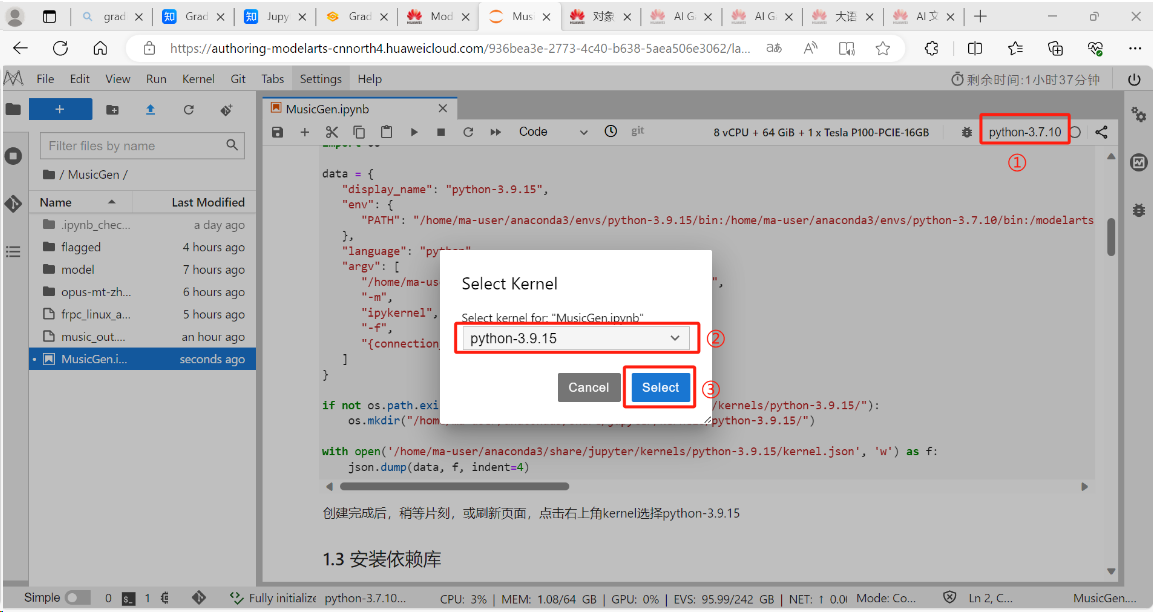Click the horizontal scrollbar under the code cell

click(454, 486)
